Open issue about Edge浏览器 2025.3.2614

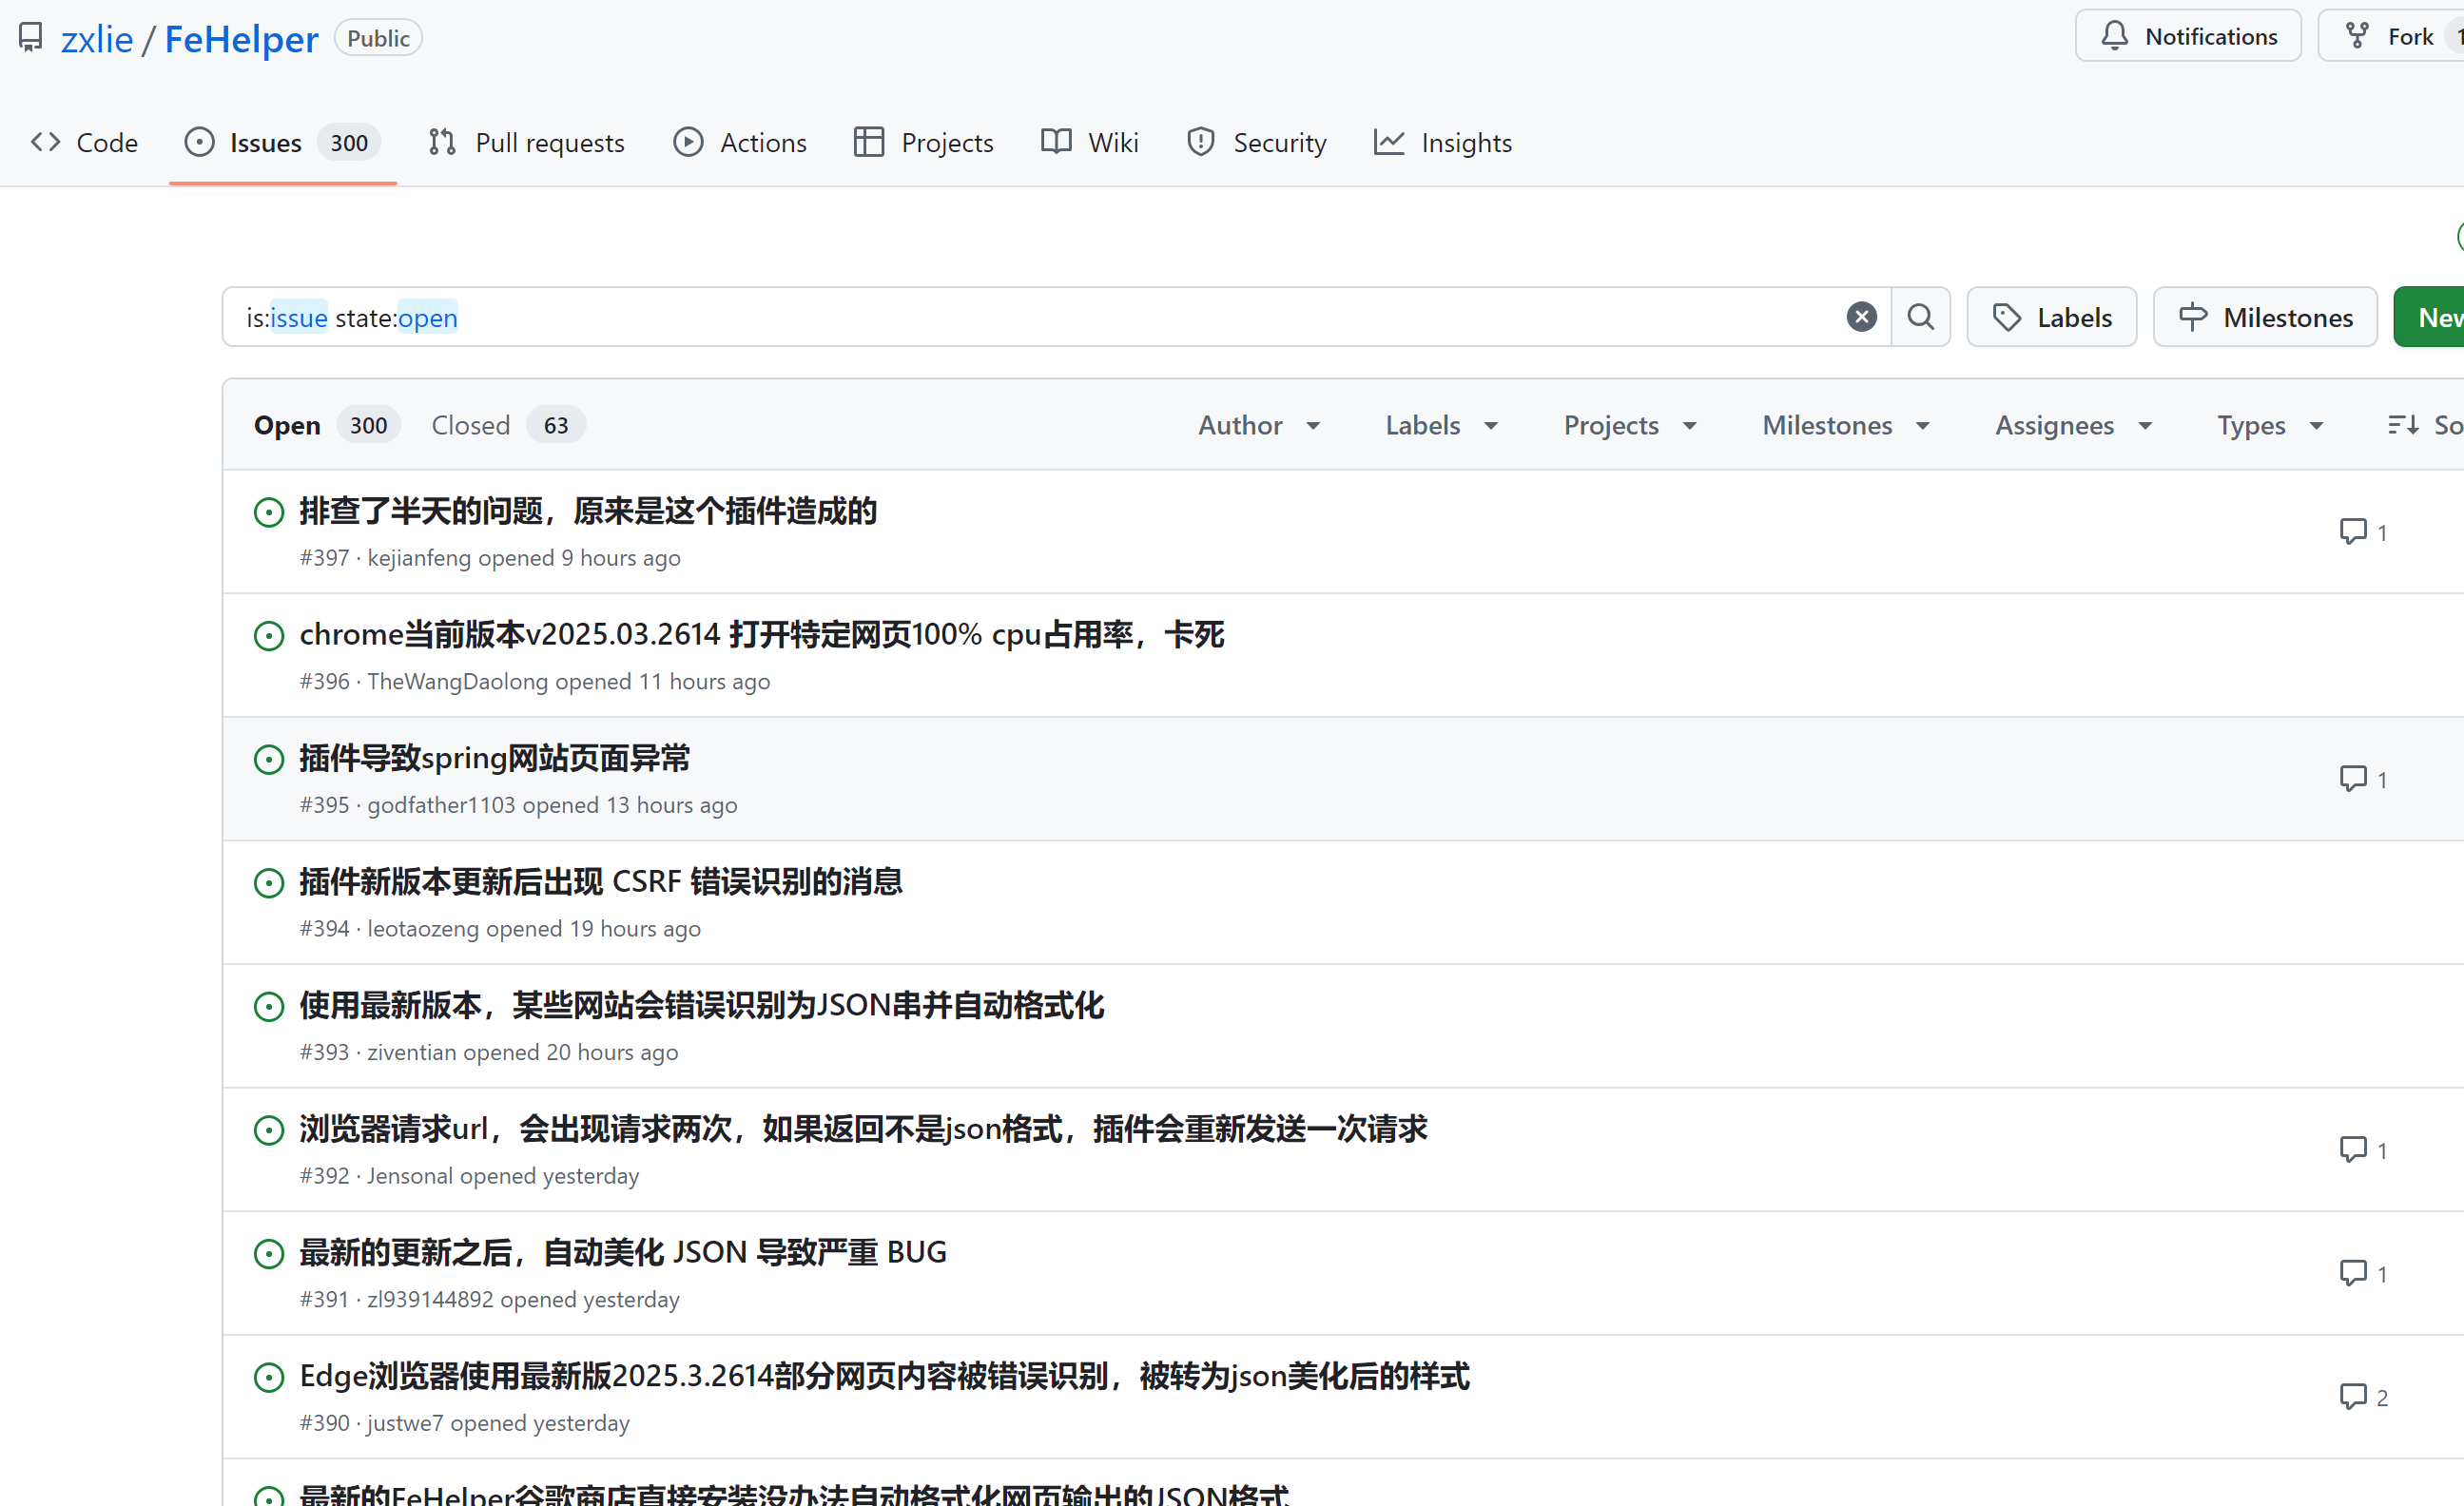coord(885,1376)
